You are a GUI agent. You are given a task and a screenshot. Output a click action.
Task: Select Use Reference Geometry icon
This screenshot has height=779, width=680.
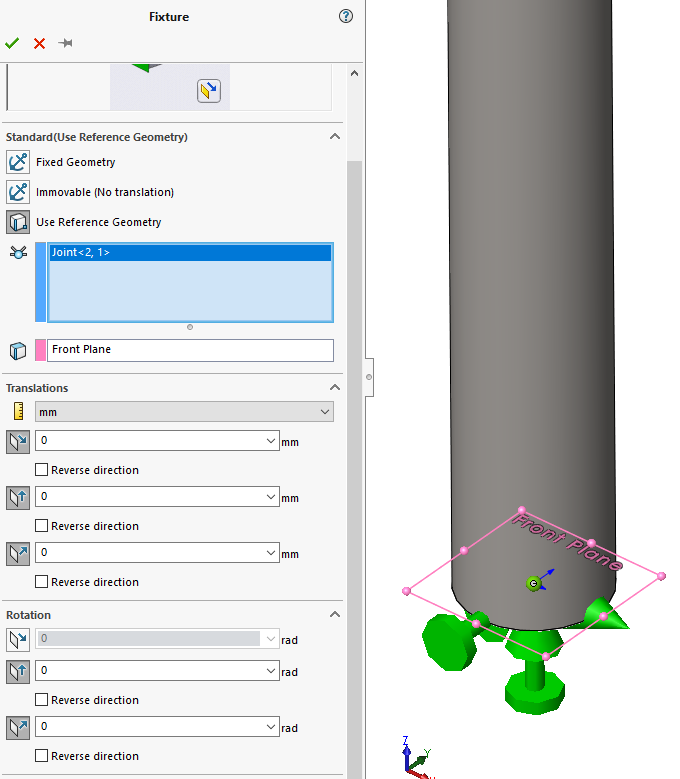click(18, 222)
